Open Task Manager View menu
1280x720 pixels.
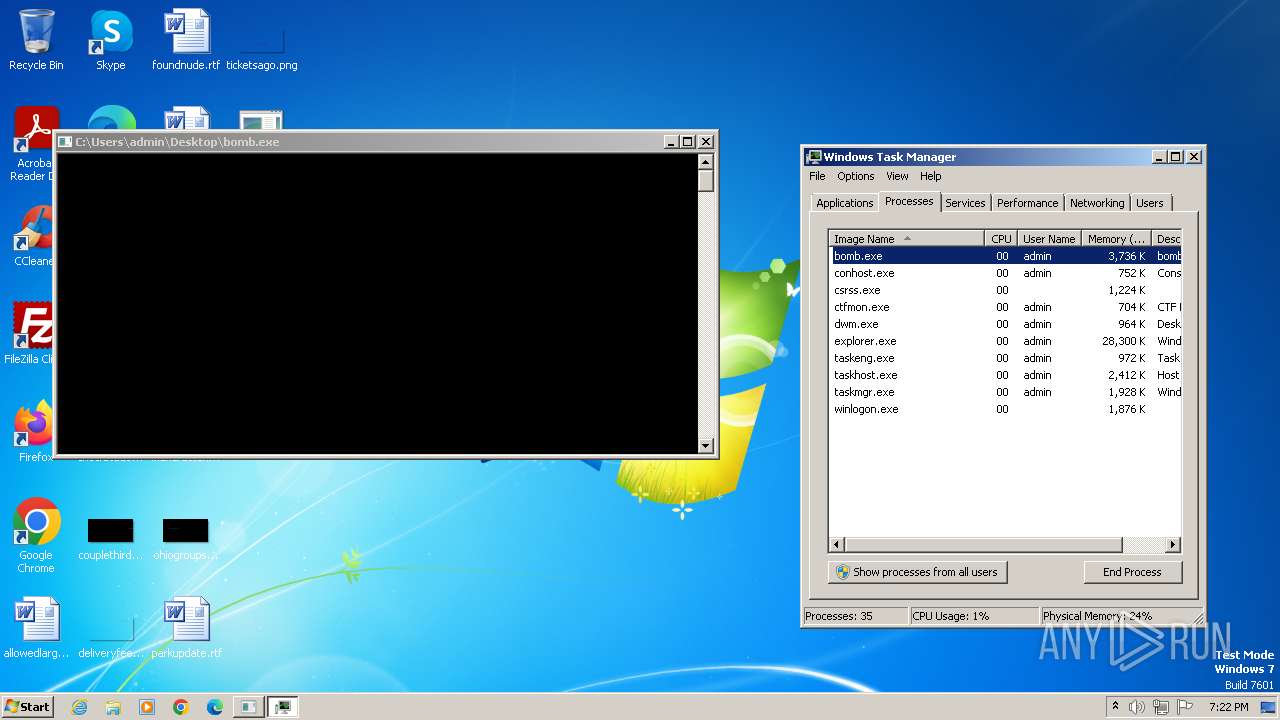pos(897,176)
